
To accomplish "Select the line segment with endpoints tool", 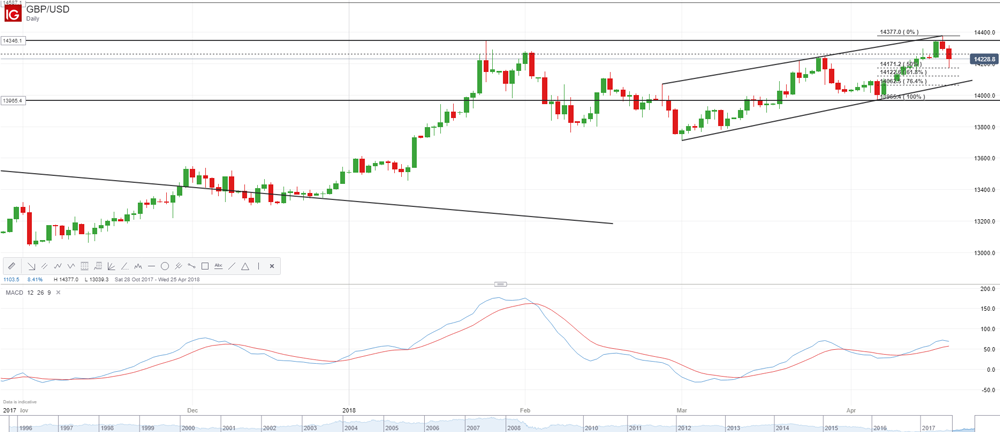I will pyautogui.click(x=191, y=266).
